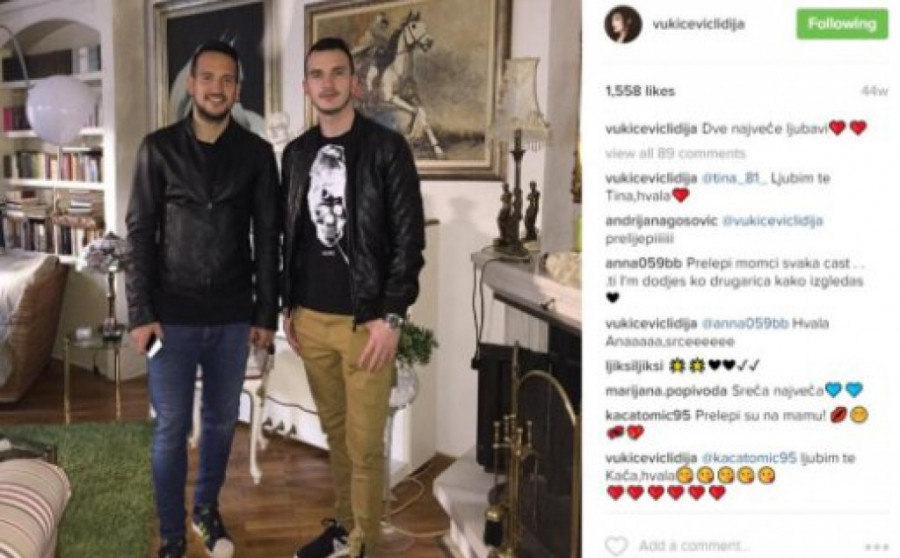This screenshot has width=900, height=558.
Task: Click the vukiceviclidija profile avatar
Action: [x=623, y=24]
